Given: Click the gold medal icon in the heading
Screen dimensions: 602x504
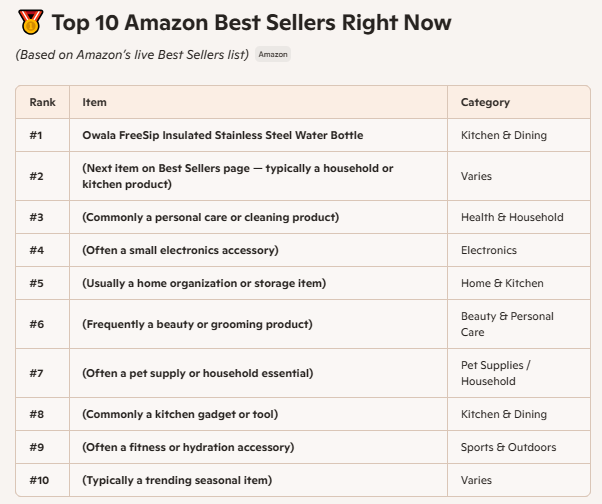Looking at the screenshot, I should tap(30, 22).
